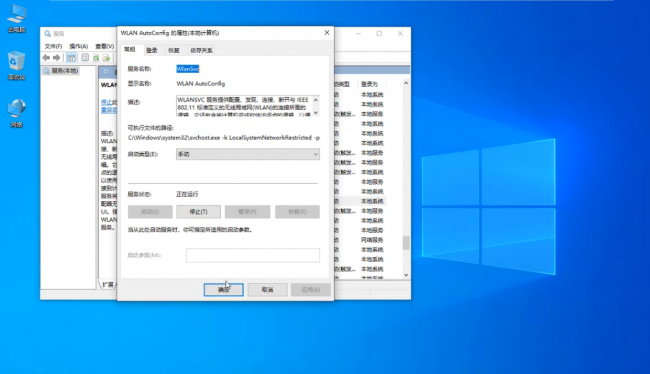Open the 文件(F) menu in Services window
Viewport: 650px width, 374px height.
[x=53, y=46]
